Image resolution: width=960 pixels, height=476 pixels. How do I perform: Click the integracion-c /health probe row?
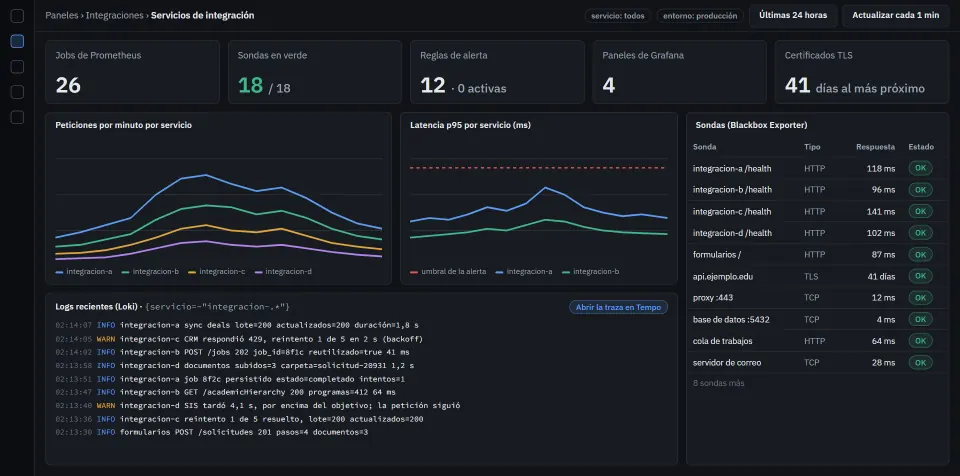pos(817,211)
